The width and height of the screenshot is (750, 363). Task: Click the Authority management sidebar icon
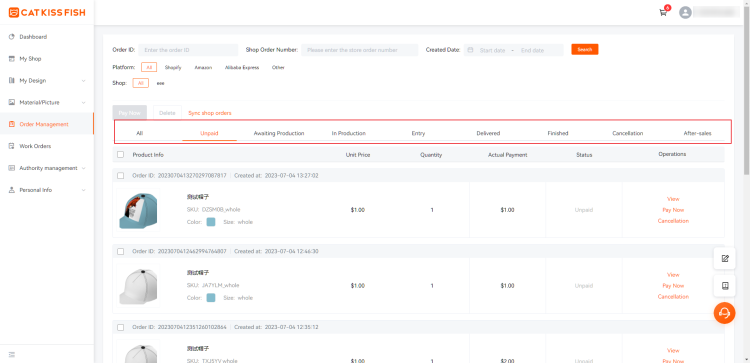12,168
